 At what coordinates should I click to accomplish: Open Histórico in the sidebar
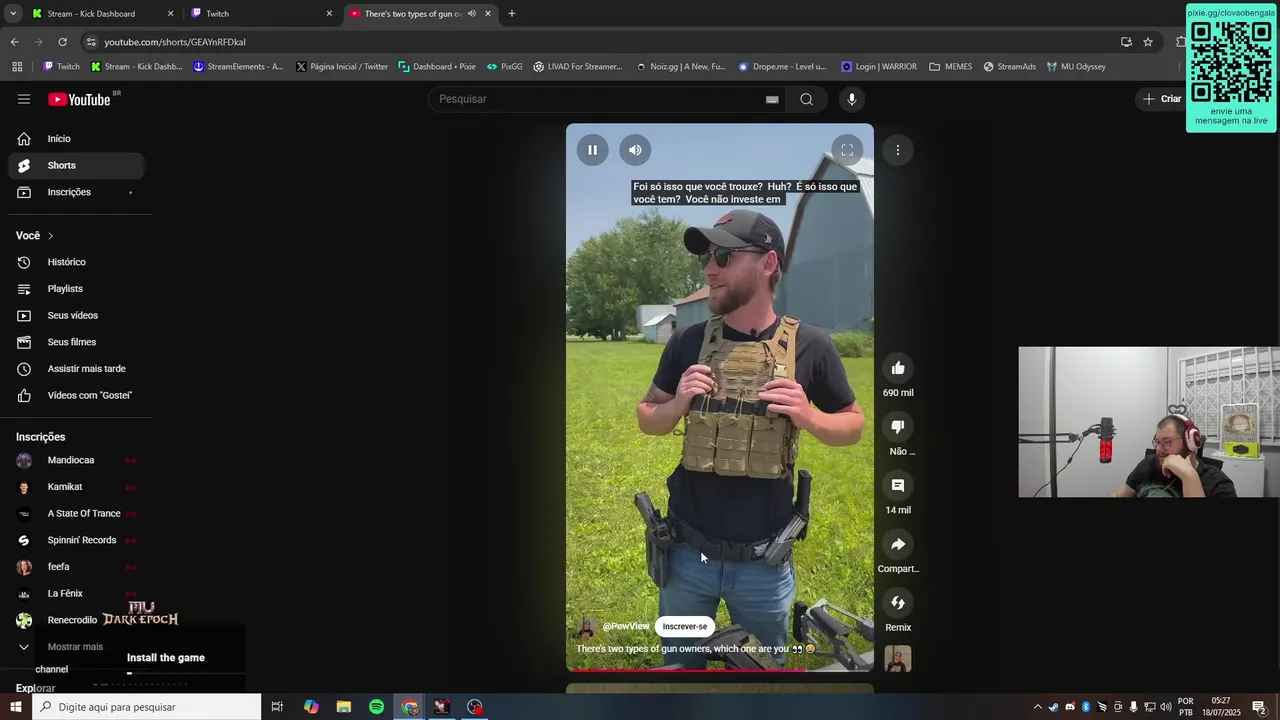coord(76,262)
